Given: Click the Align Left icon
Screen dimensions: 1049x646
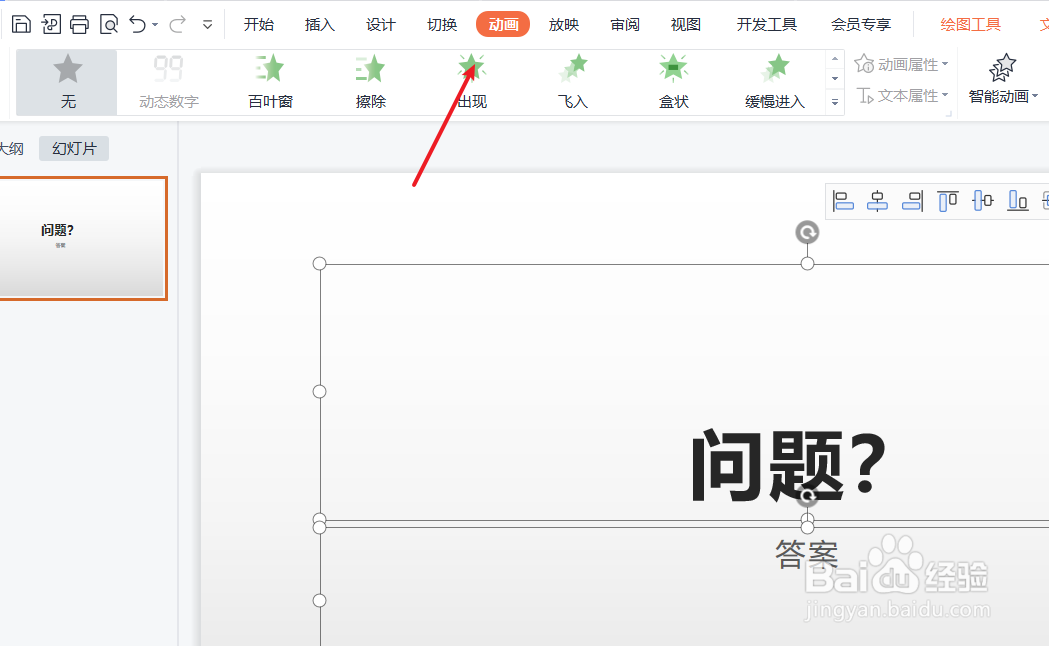Looking at the screenshot, I should tap(843, 201).
